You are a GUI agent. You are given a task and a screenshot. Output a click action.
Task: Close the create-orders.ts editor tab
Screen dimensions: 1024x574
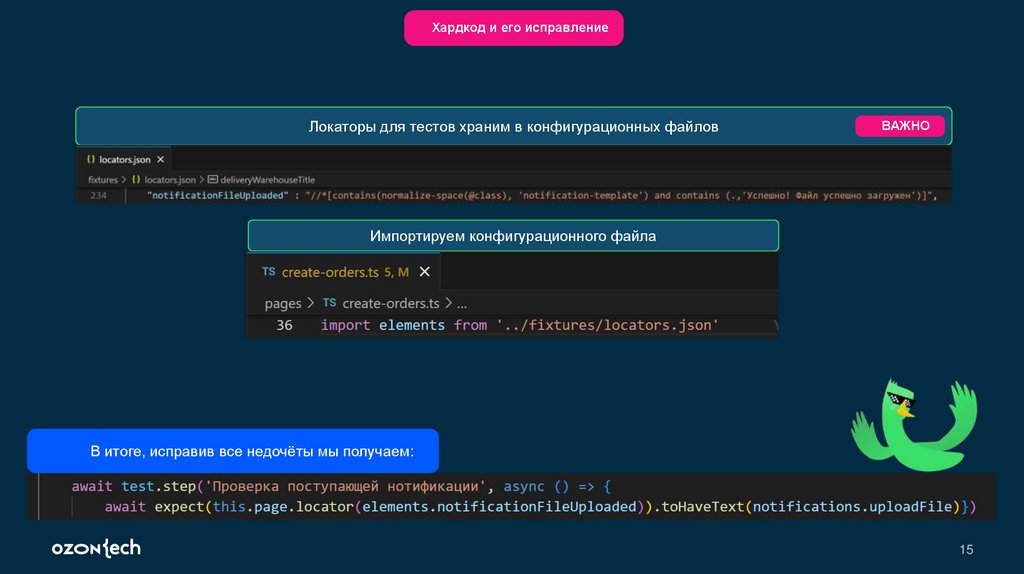[x=425, y=272]
